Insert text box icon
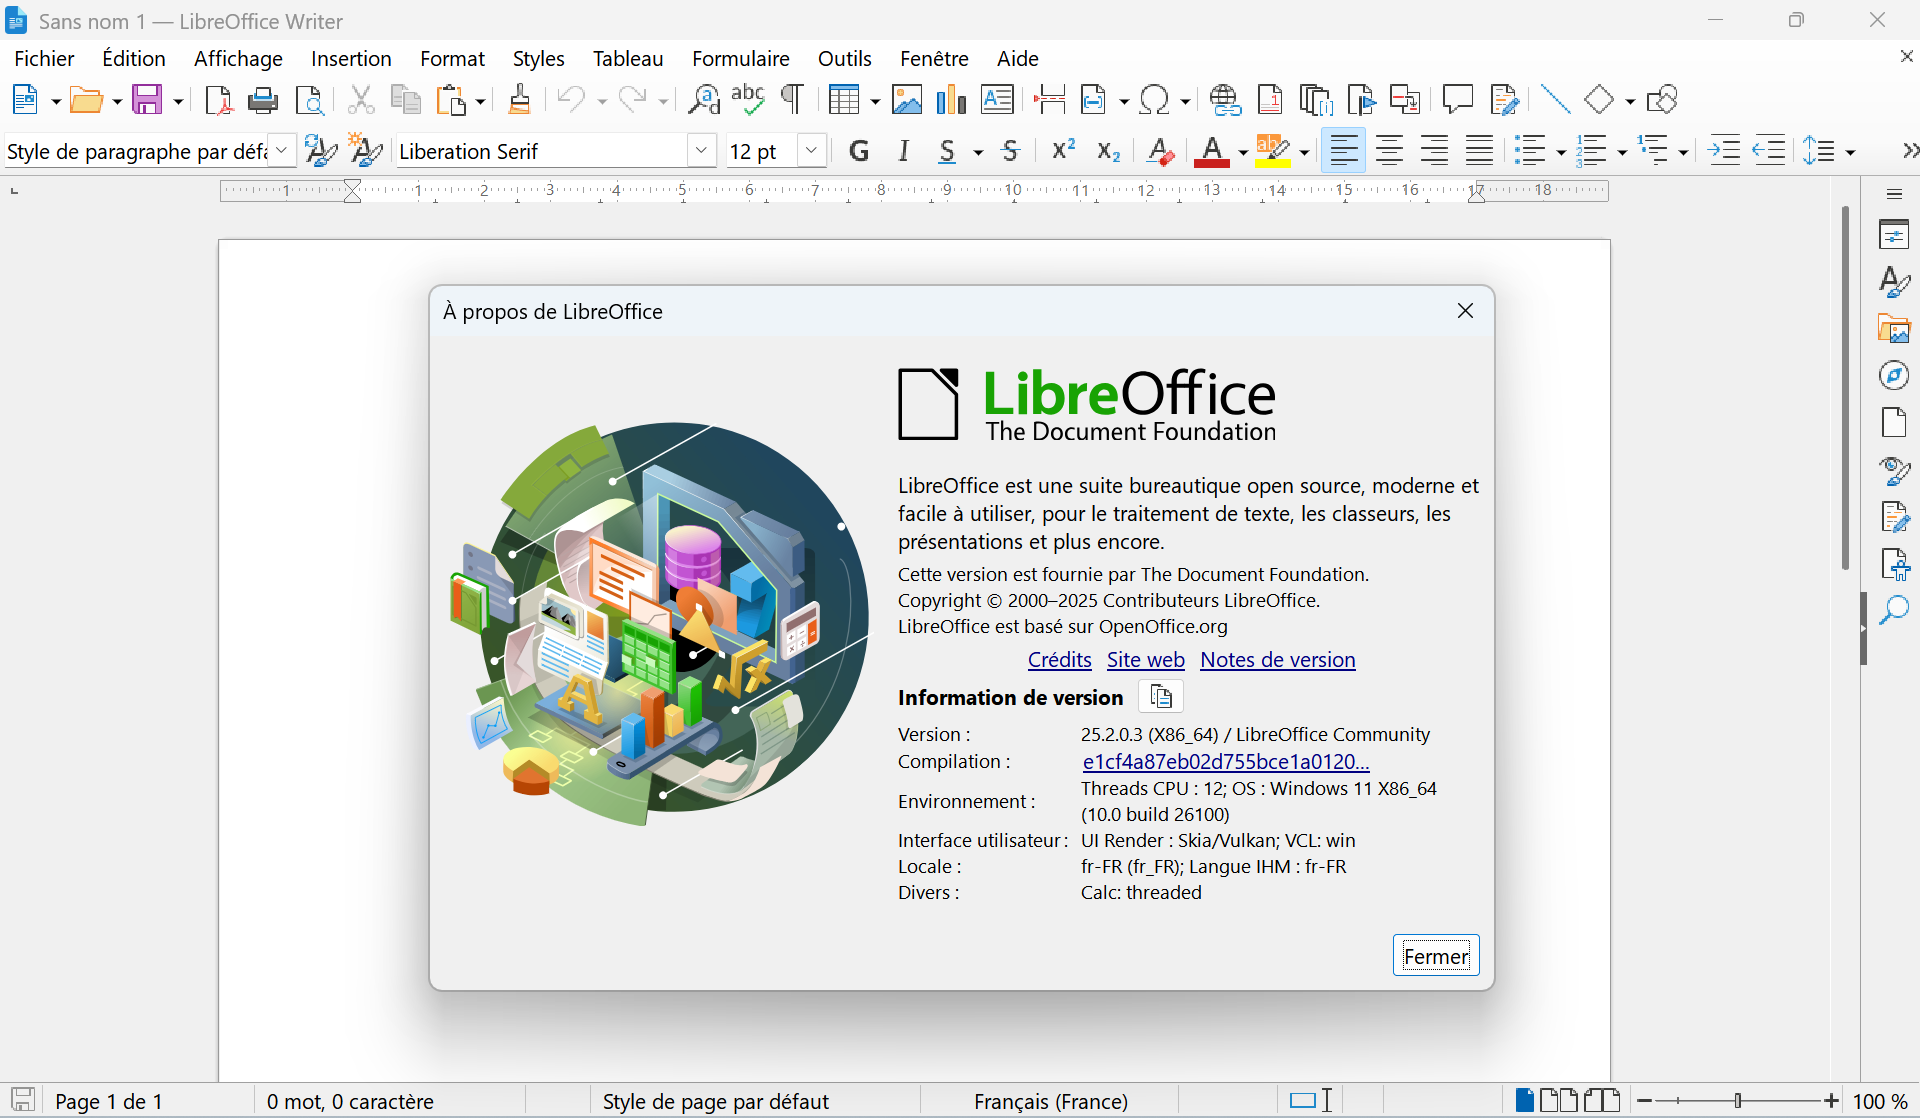The height and width of the screenshot is (1118, 1920). point(998,100)
